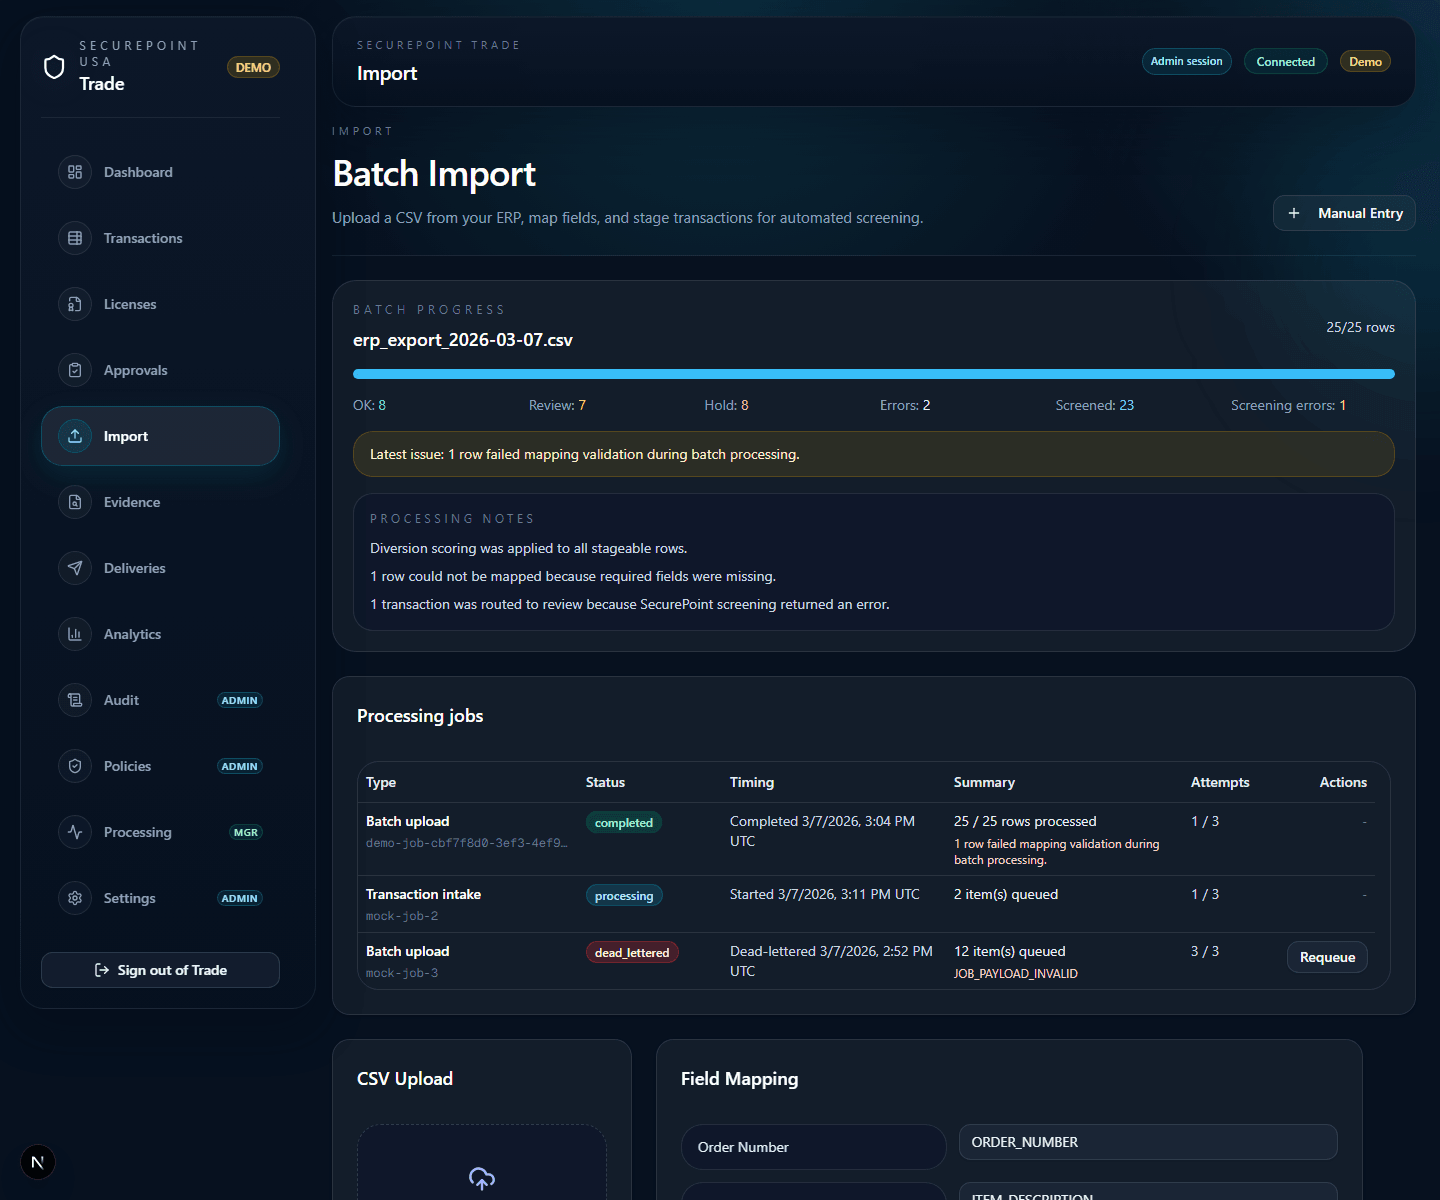The width and height of the screenshot is (1440, 1200).
Task: Click '2 item(s) queued' summary text
Action: pyautogui.click(x=1006, y=894)
